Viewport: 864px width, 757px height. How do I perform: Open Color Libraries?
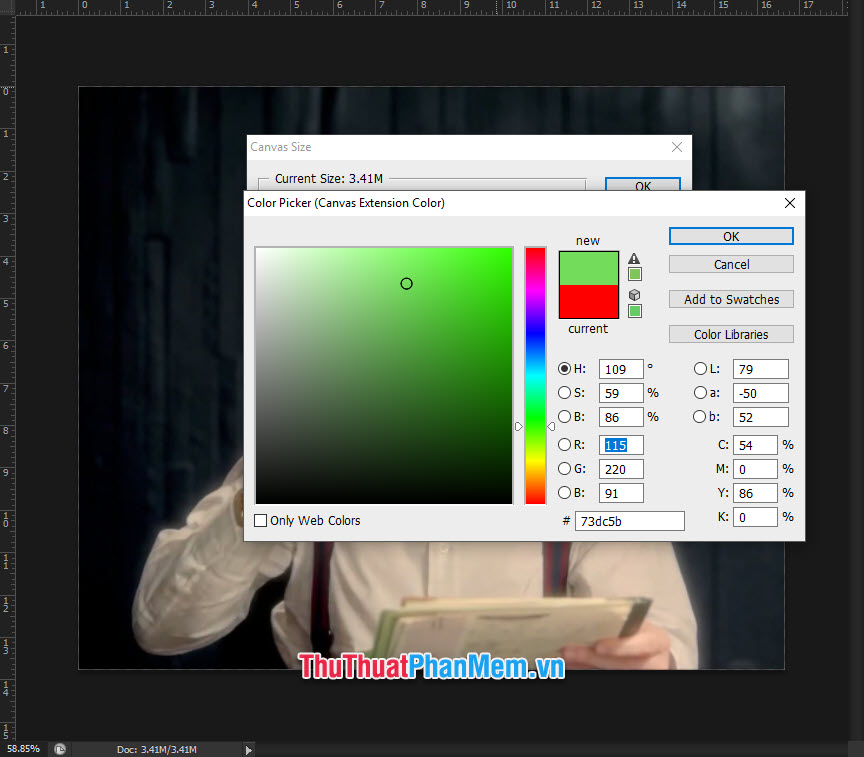point(731,334)
